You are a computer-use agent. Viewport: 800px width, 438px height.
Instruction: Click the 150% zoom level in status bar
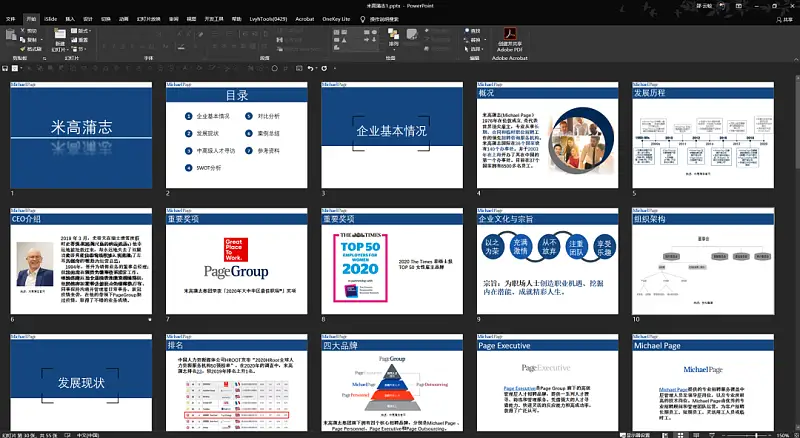(x=783, y=435)
